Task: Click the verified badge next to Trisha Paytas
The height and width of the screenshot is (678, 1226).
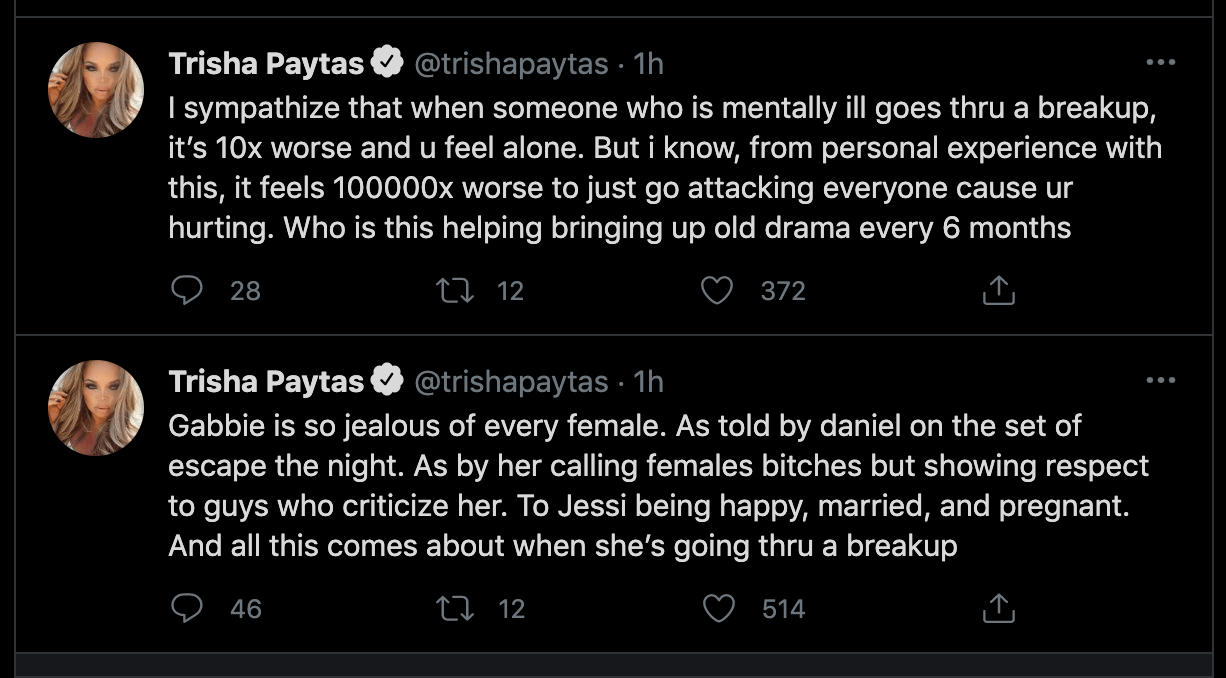Action: pos(386,62)
